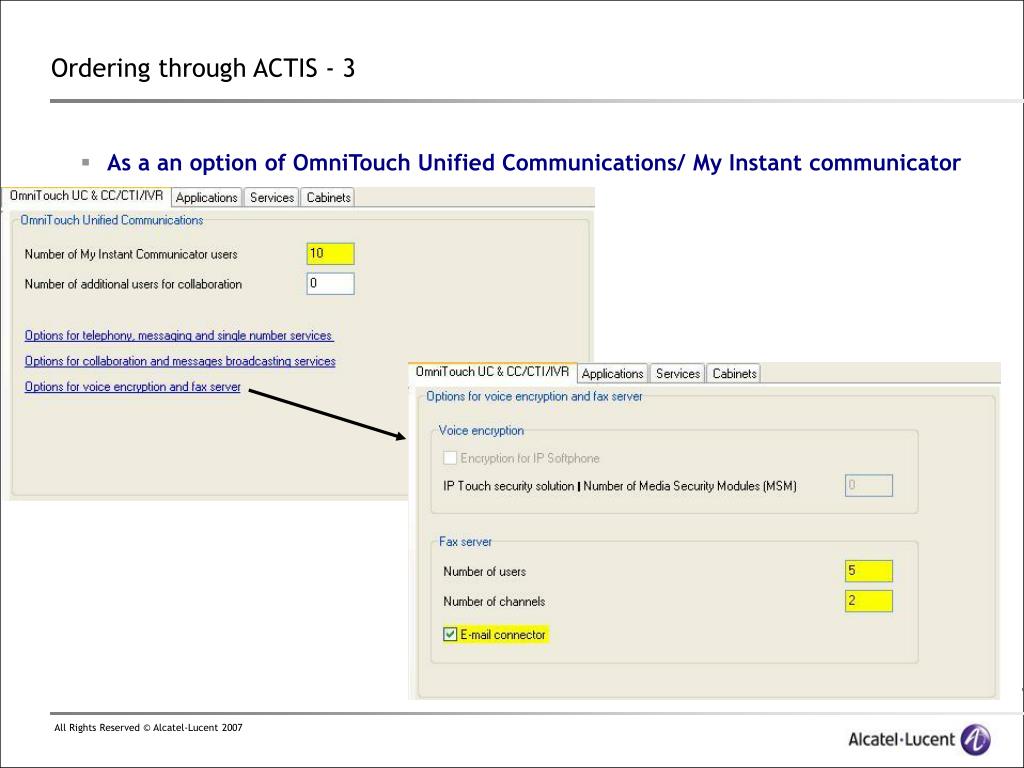Click the 'Number of additional users for collaboration' label
Image resolution: width=1024 pixels, height=768 pixels.
(133, 284)
